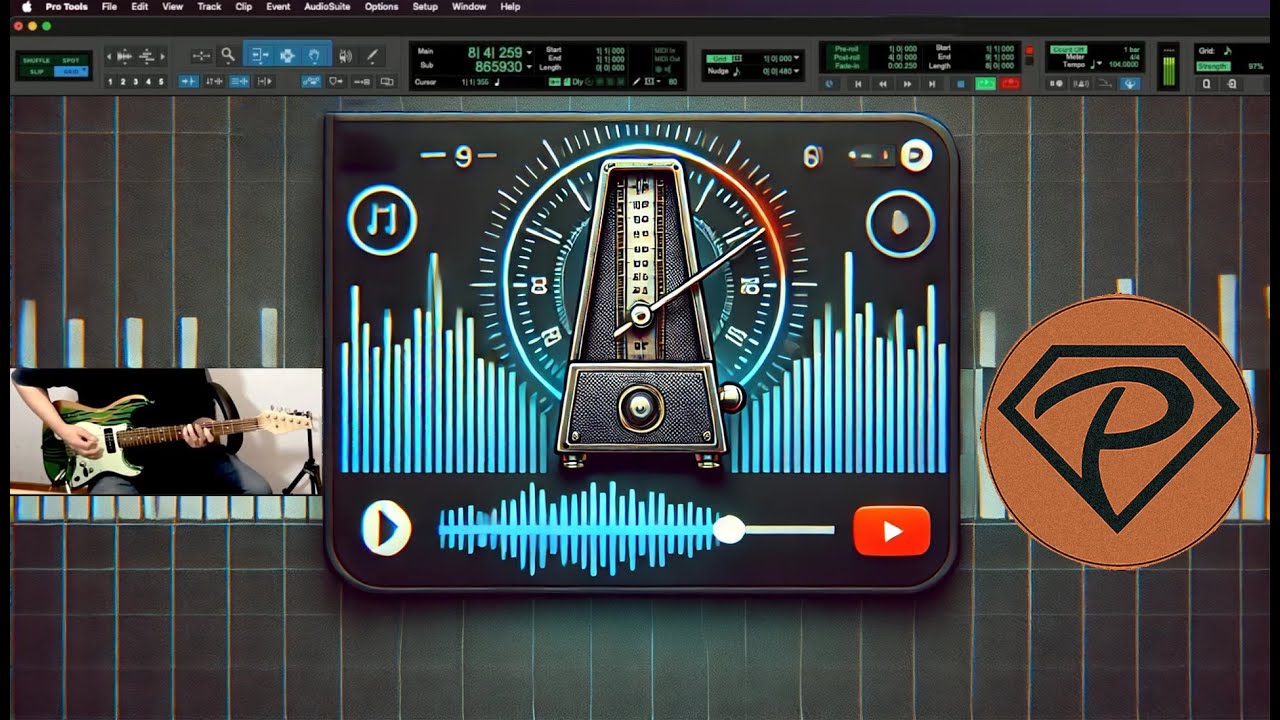Open the Pro Tools application menu
Image resolution: width=1280 pixels, height=720 pixels.
click(x=67, y=6)
